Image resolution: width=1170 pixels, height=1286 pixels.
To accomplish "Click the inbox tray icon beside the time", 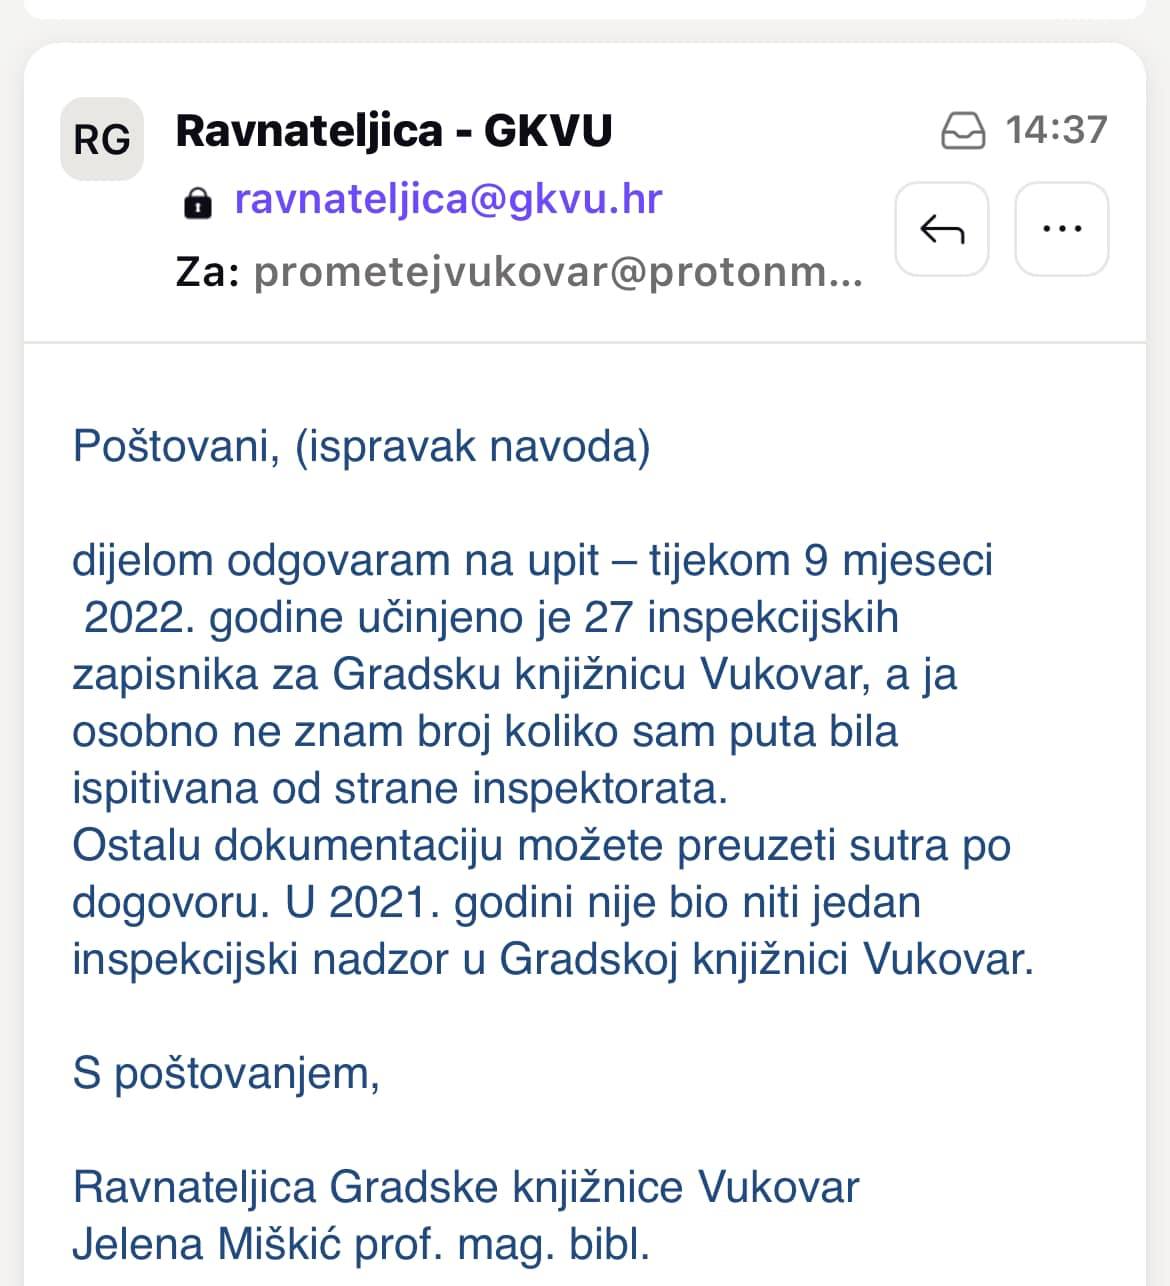I will tap(963, 131).
